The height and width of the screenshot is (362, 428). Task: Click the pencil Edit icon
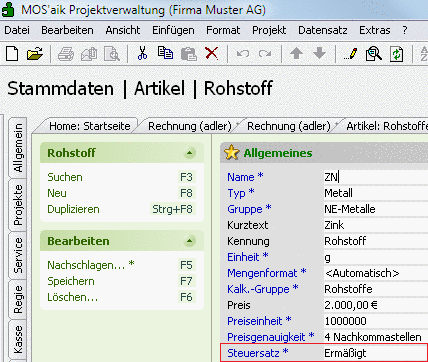[x=351, y=54]
